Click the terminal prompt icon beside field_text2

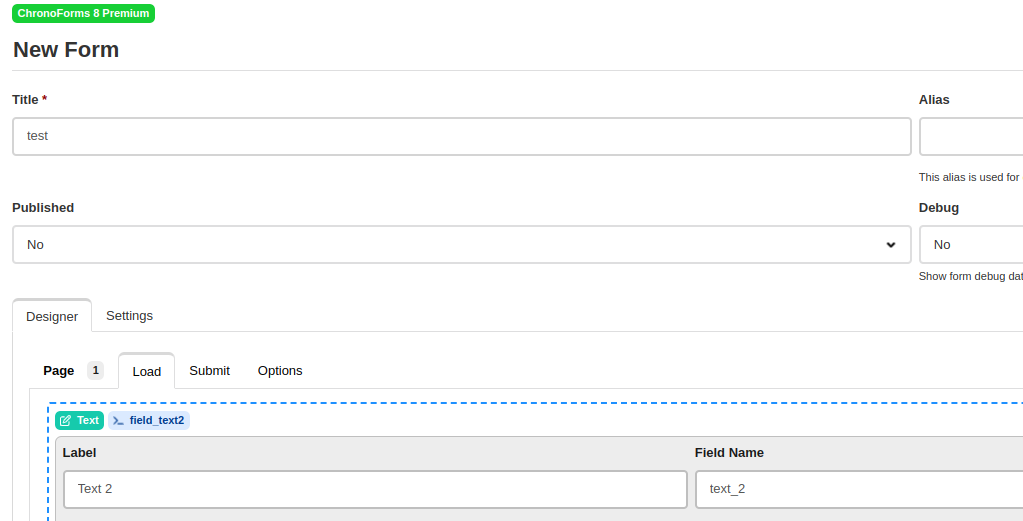tap(118, 421)
